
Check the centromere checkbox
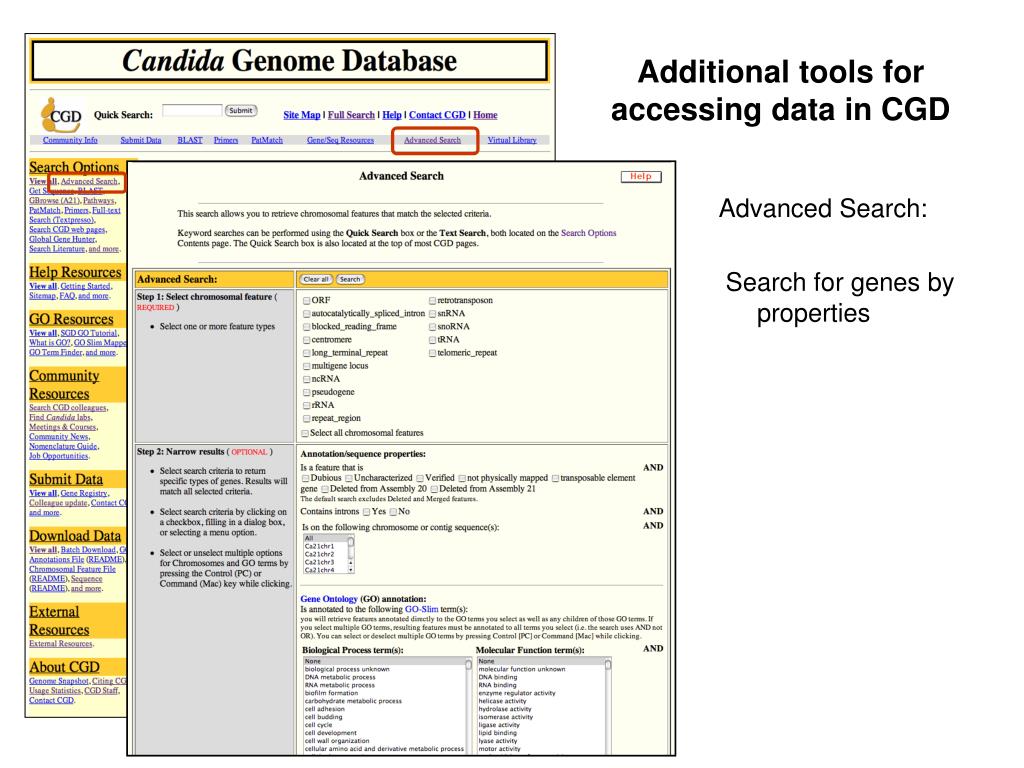click(306, 340)
